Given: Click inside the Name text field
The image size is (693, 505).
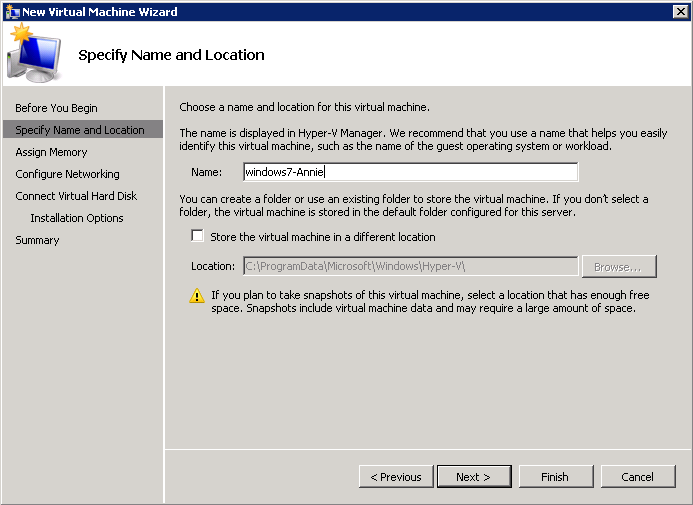Looking at the screenshot, I should pyautogui.click(x=410, y=172).
